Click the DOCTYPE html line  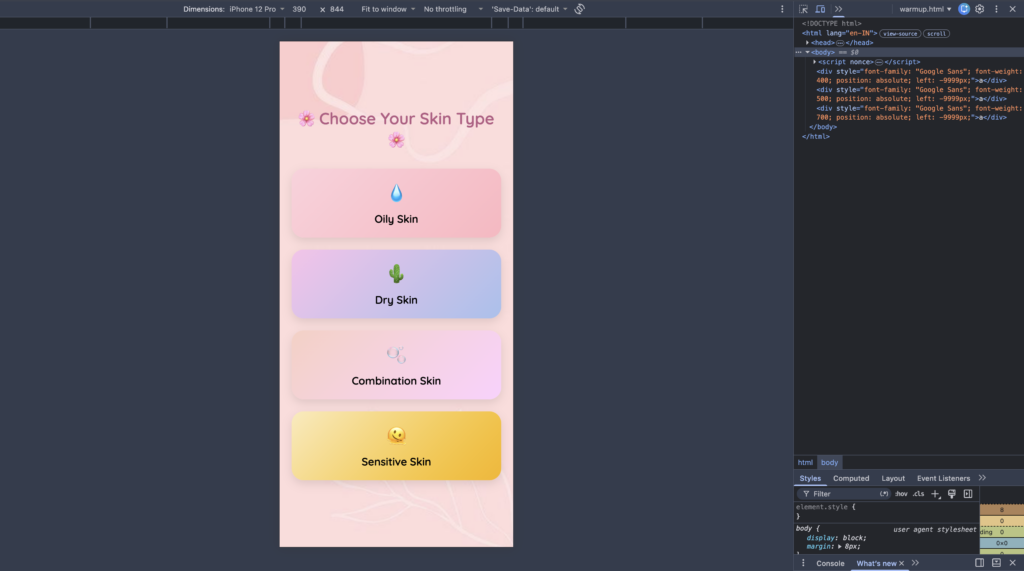click(831, 24)
